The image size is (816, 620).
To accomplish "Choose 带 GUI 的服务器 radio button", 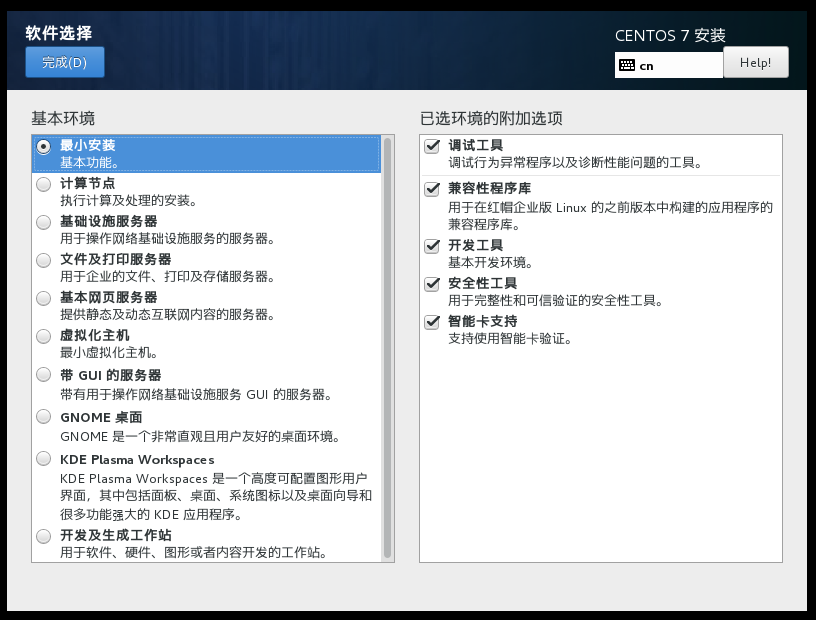I will click(x=44, y=374).
